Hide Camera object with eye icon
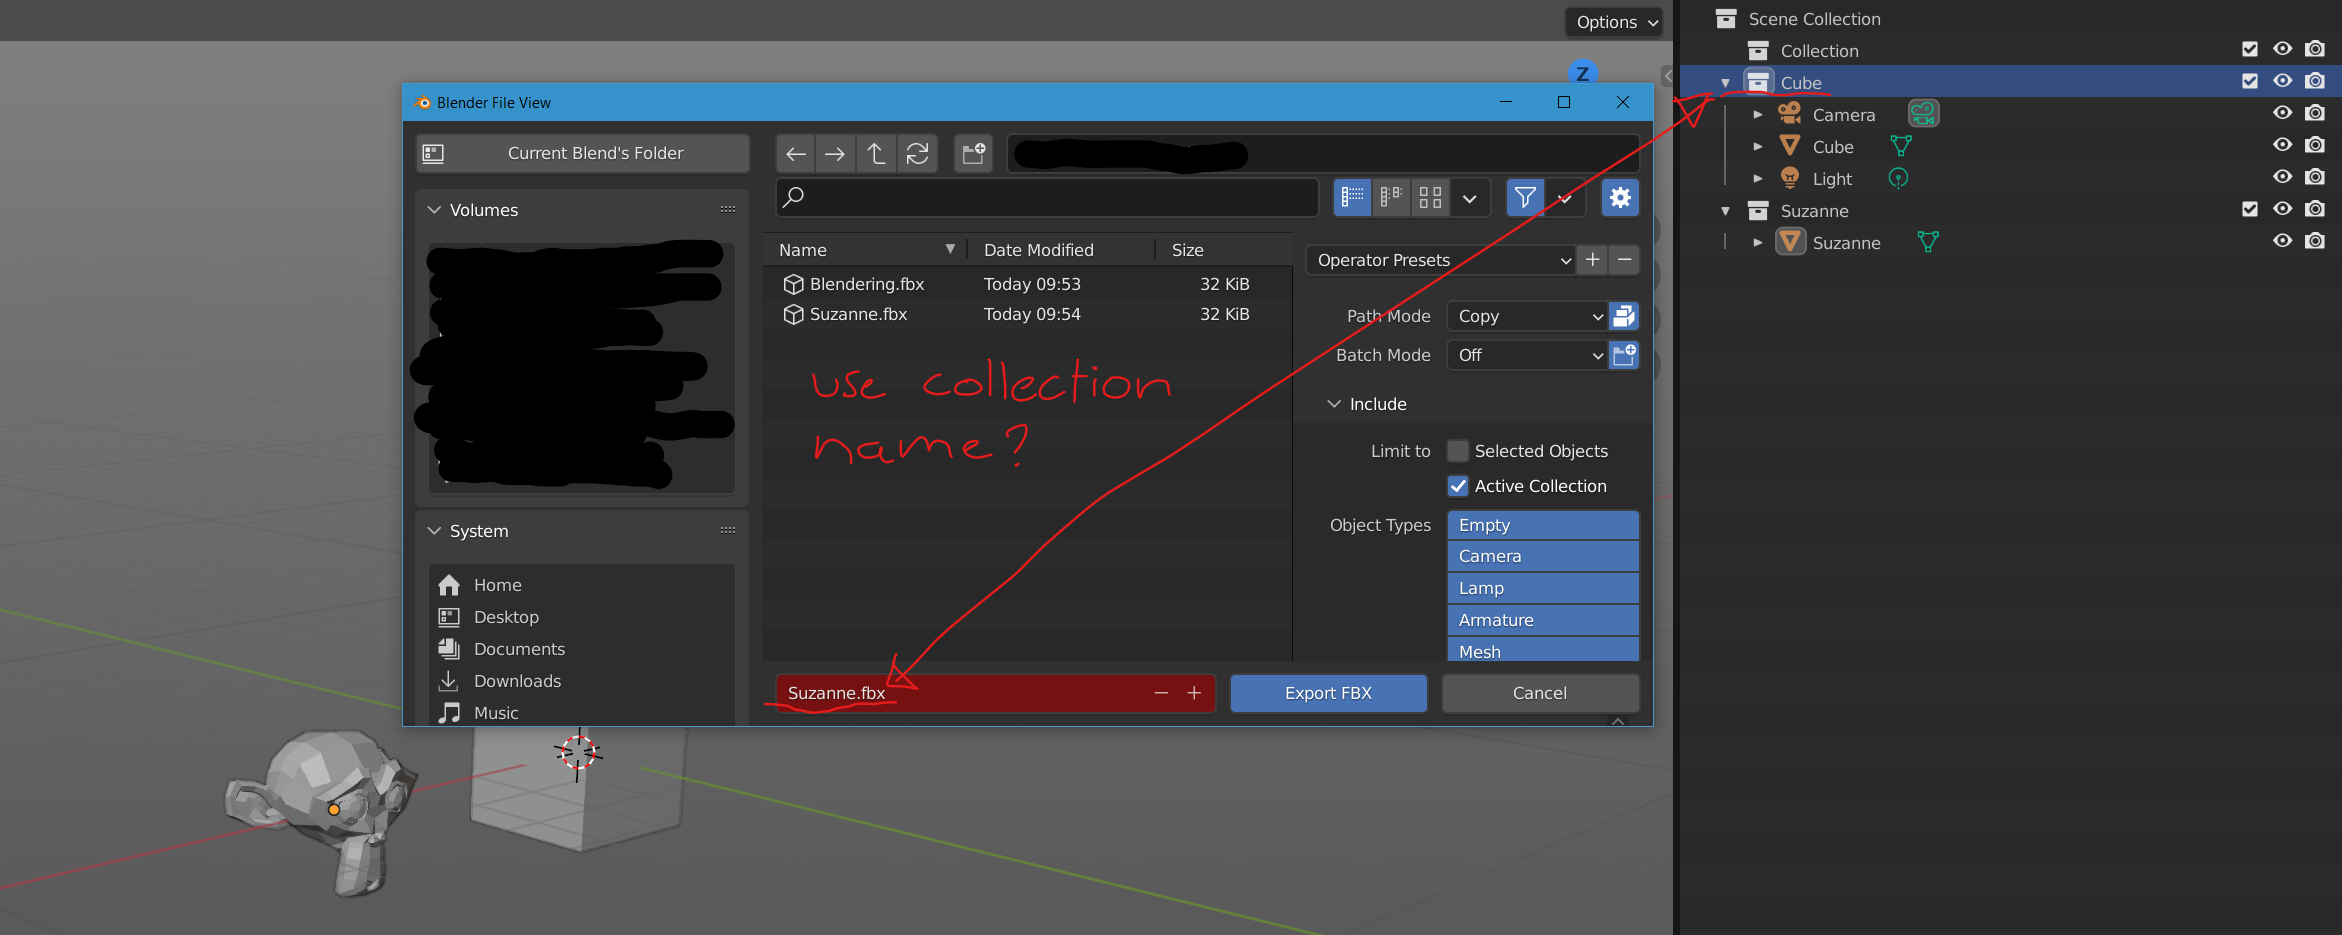The height and width of the screenshot is (935, 2342). pos(2282,113)
